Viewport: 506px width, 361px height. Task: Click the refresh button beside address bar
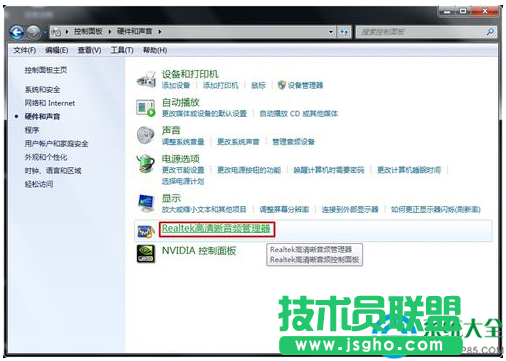[344, 32]
